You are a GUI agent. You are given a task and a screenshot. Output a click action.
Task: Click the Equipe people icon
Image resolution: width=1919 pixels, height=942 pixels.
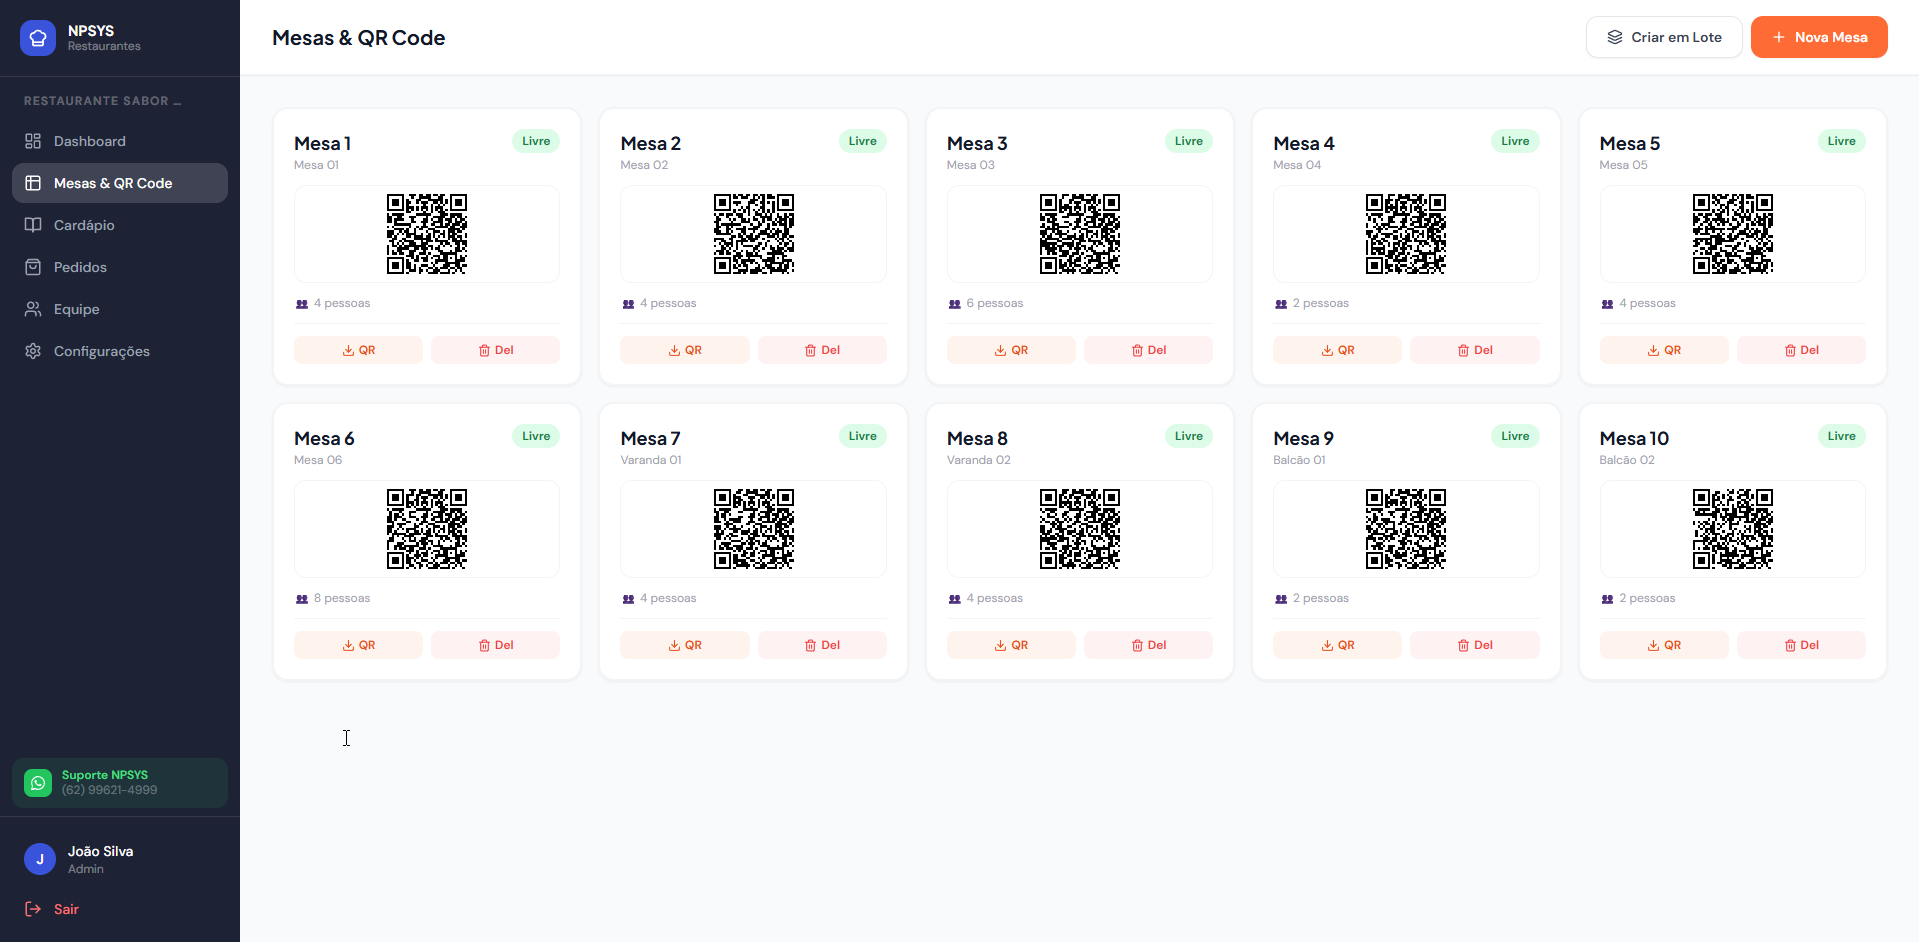click(33, 309)
